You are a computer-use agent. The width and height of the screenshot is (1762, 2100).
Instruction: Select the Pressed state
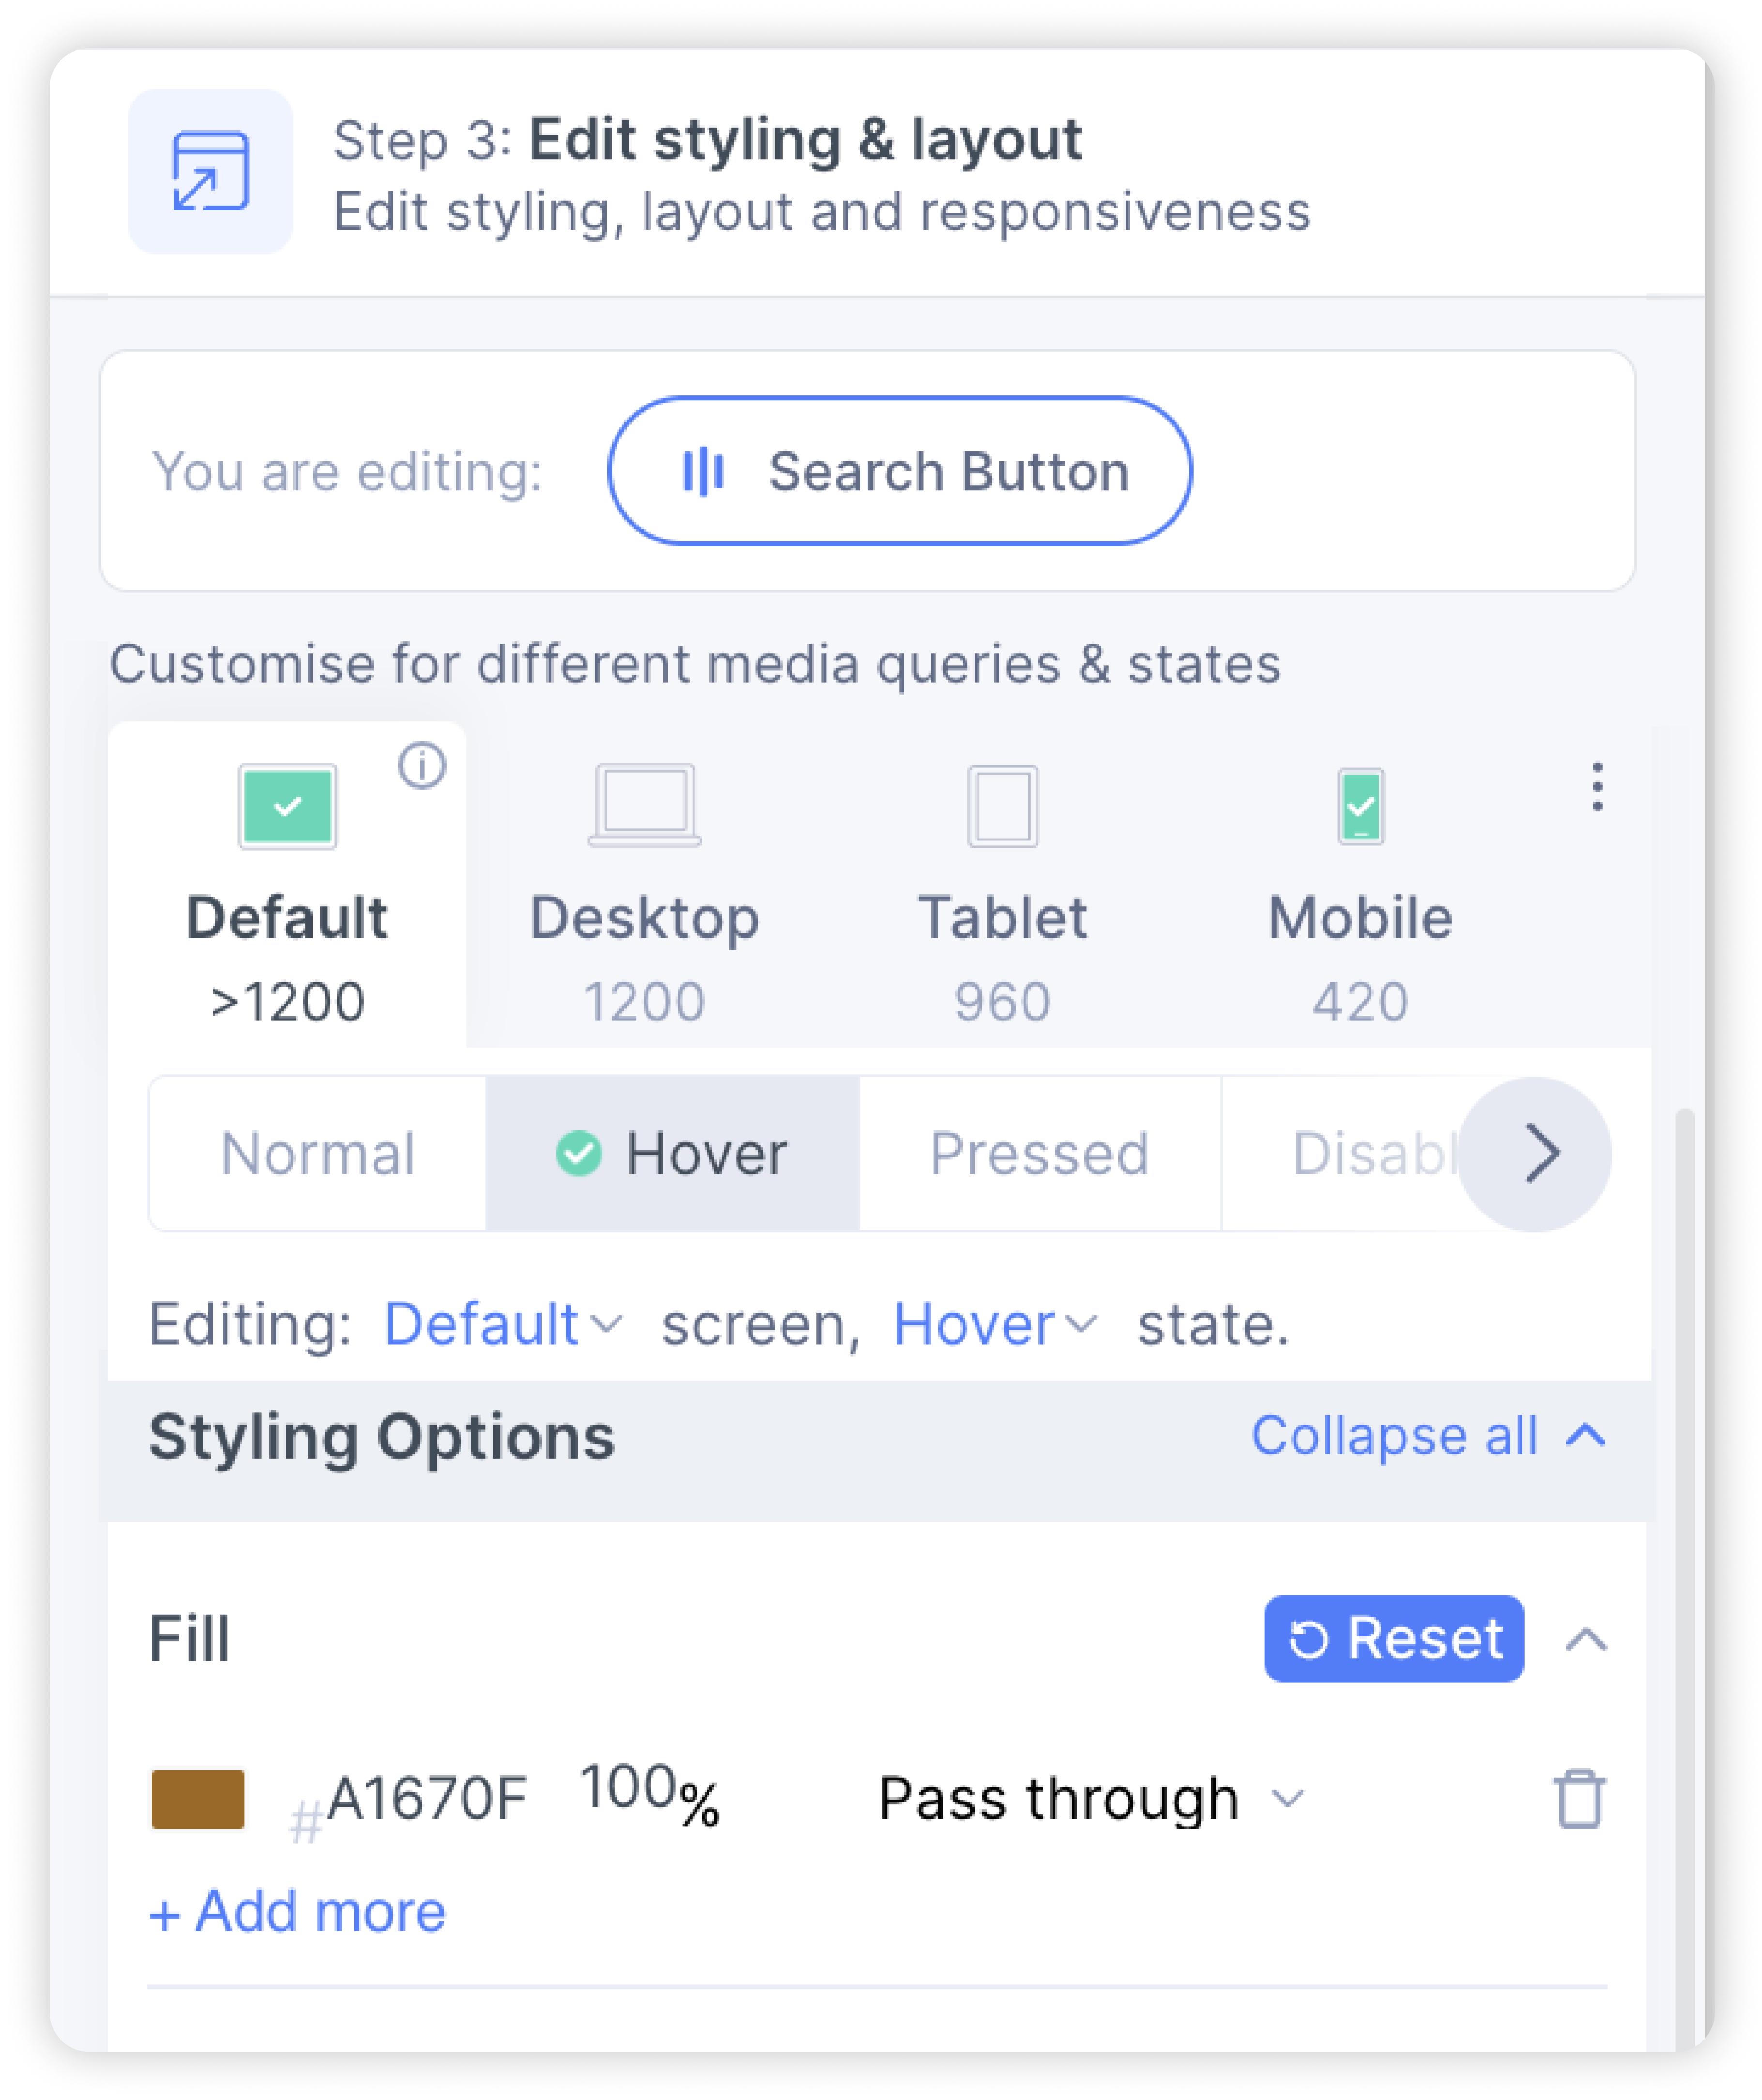click(x=1040, y=1153)
